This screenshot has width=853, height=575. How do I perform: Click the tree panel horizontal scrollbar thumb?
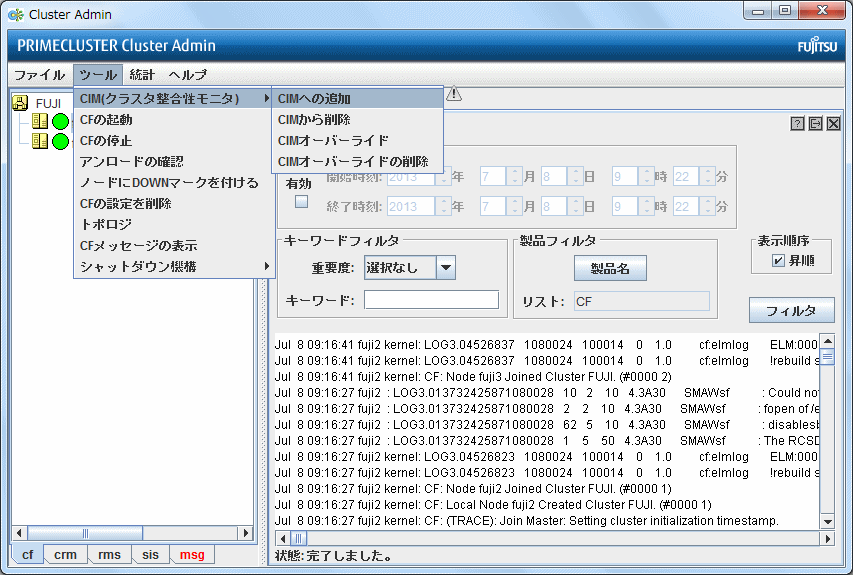pos(85,533)
